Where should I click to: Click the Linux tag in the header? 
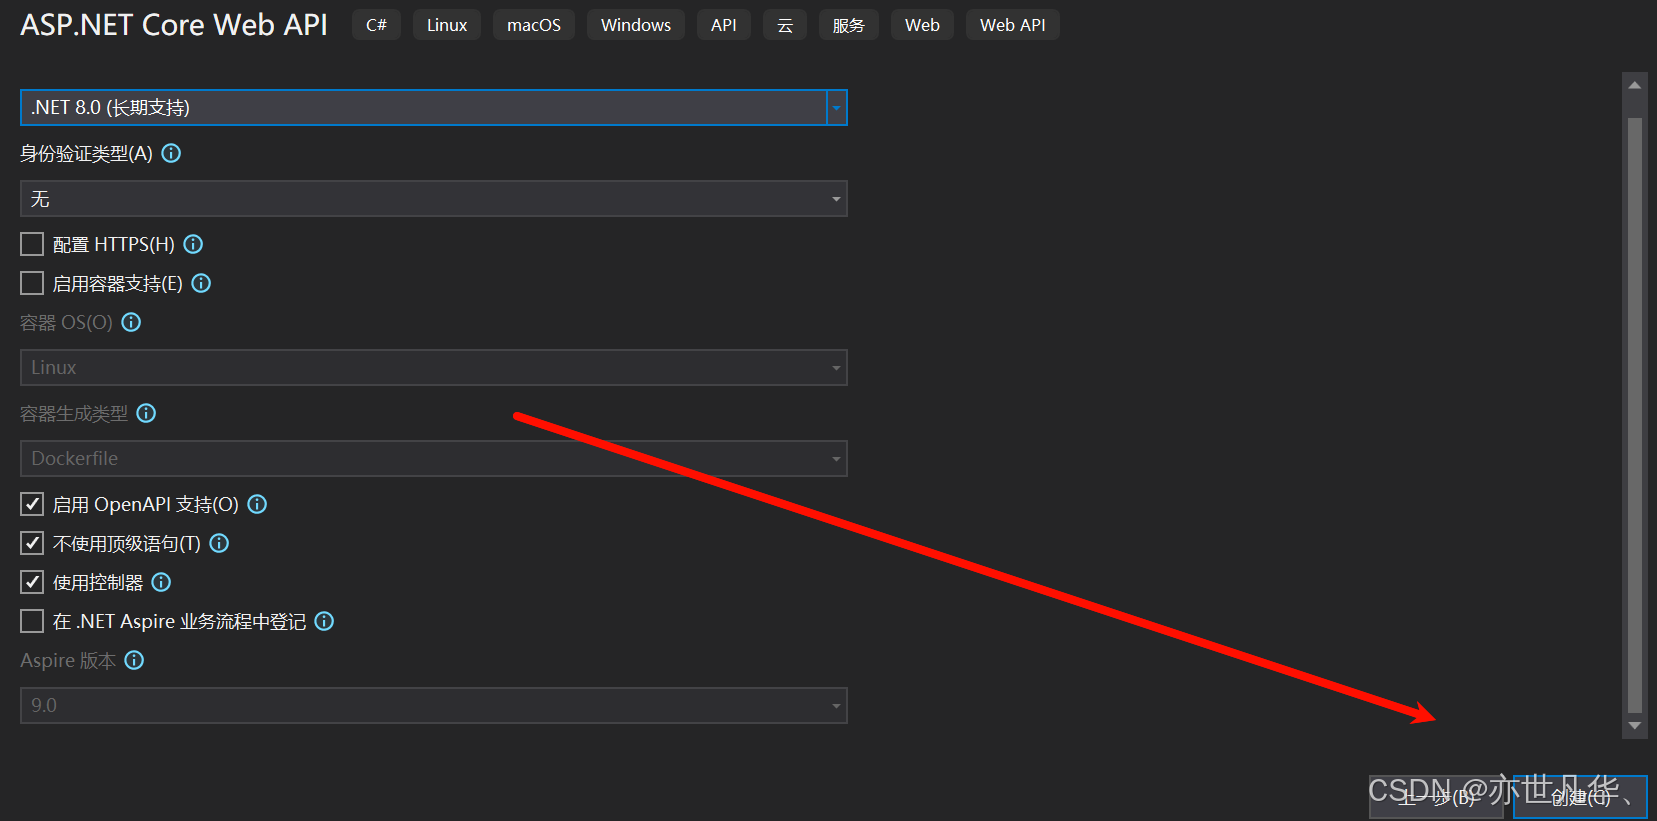click(x=447, y=25)
